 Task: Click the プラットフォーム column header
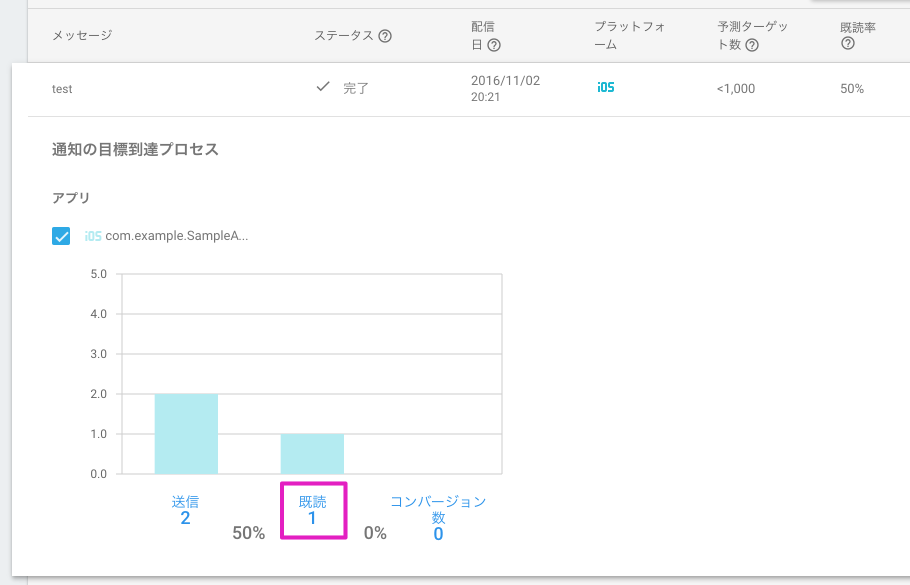[x=630, y=35]
